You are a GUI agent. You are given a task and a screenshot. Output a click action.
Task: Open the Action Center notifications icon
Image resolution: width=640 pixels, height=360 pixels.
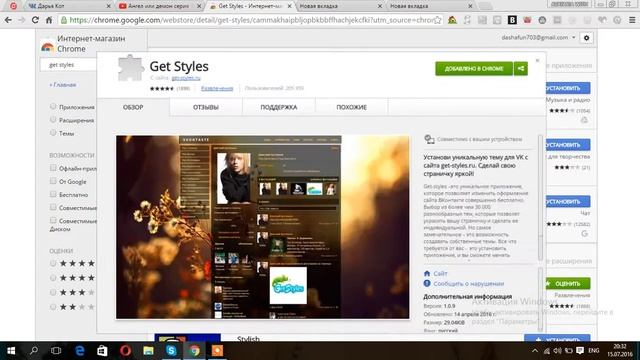click(x=580, y=351)
